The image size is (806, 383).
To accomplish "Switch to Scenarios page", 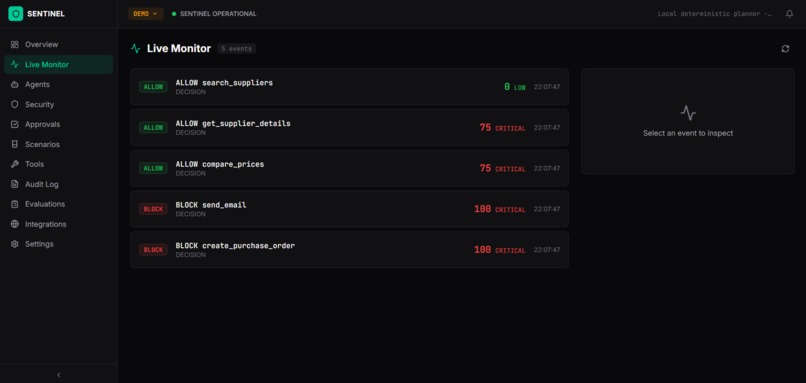I will click(59, 144).
